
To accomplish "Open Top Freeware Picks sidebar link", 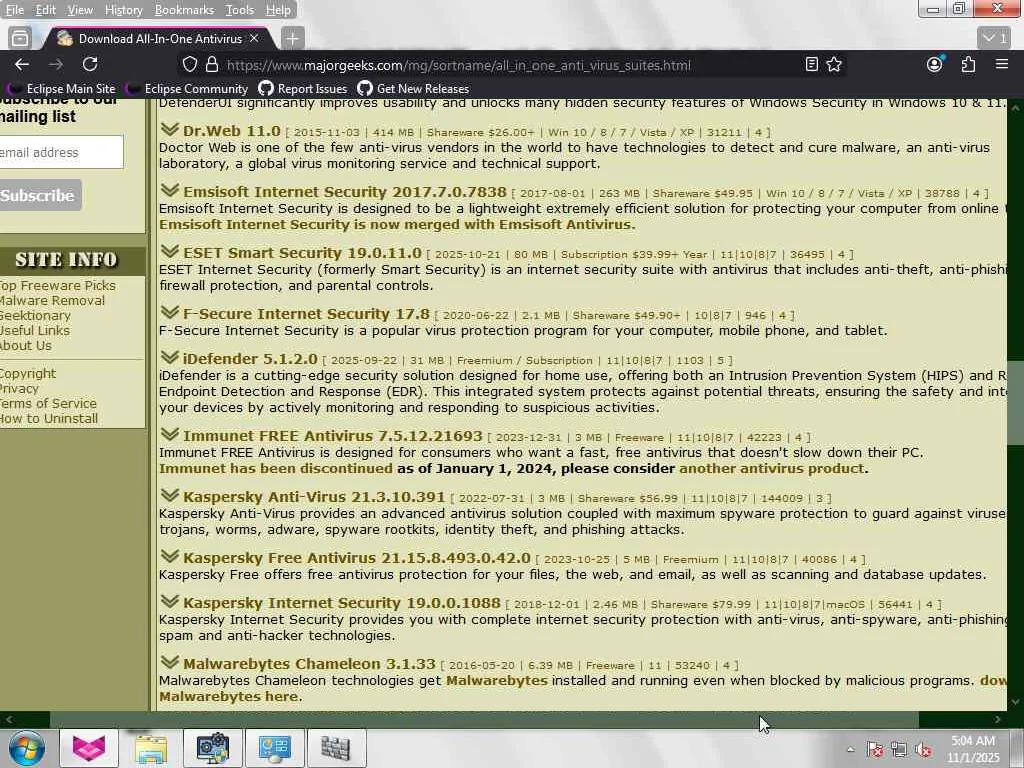I will (57, 285).
